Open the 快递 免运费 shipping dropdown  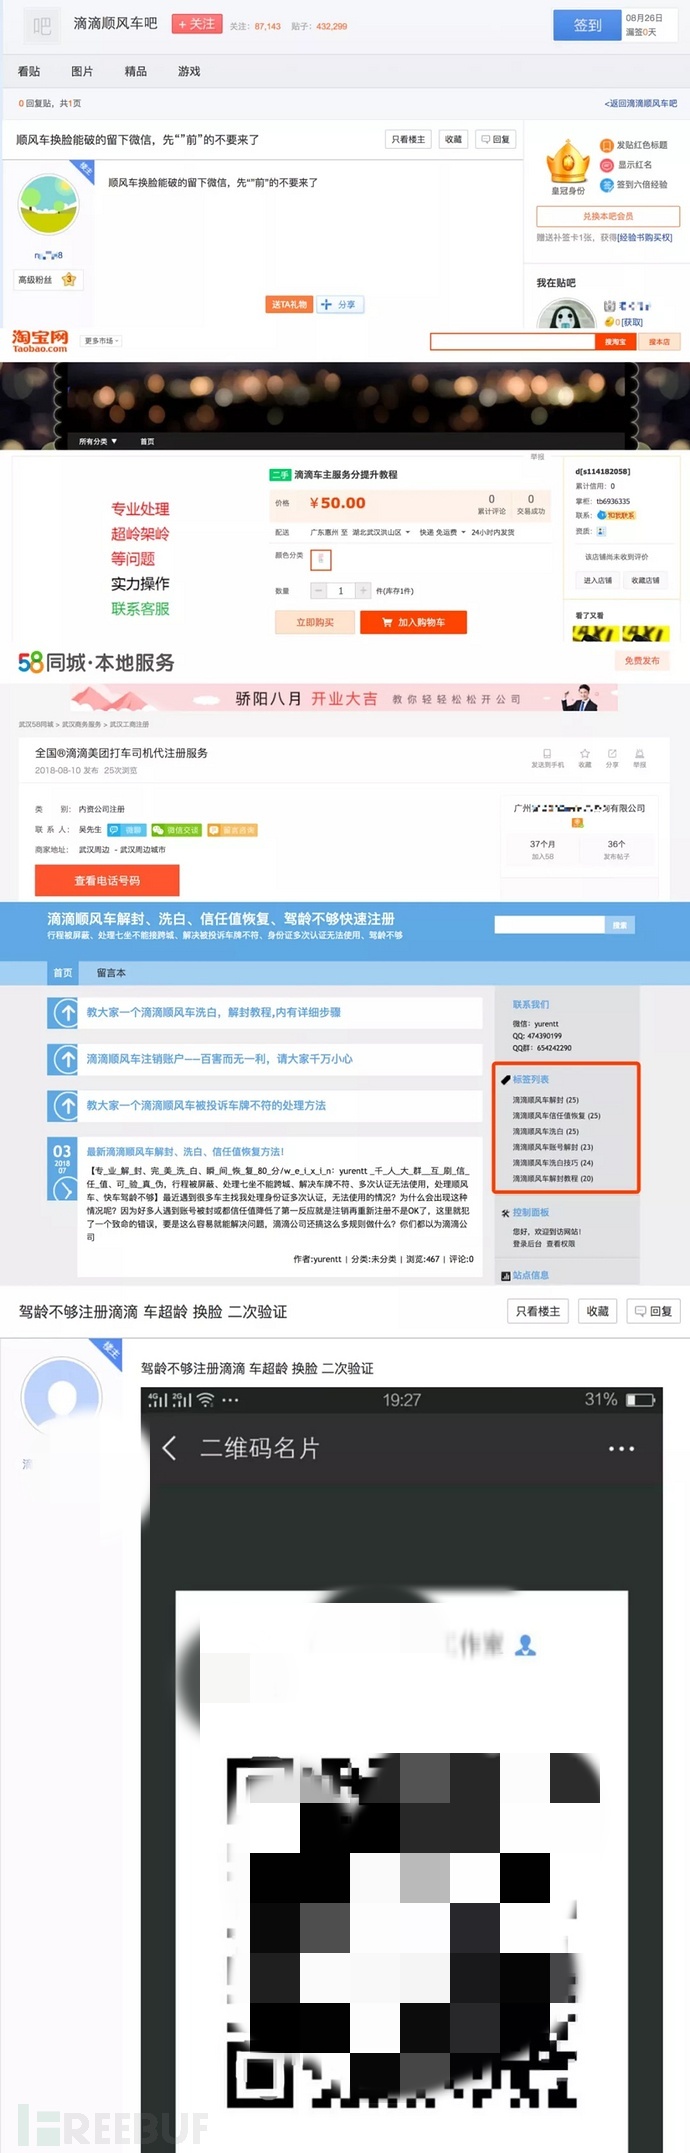pyautogui.click(x=443, y=533)
